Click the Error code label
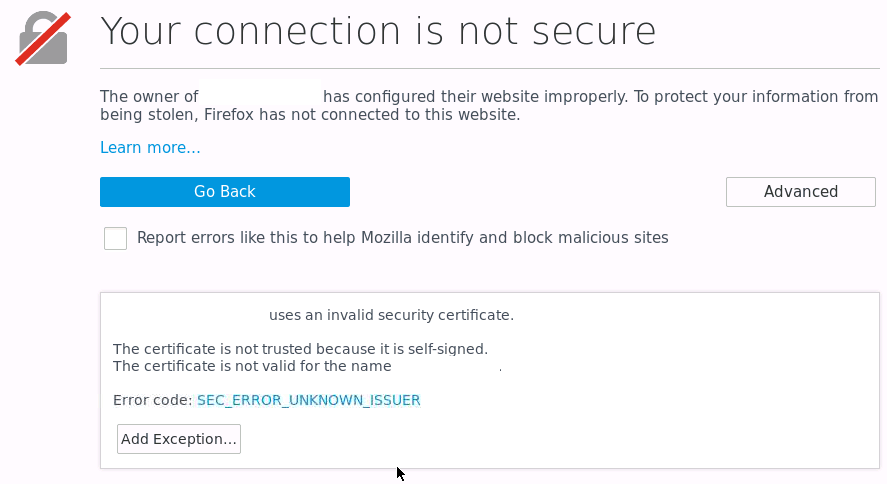Viewport: 887px width, 484px height. (152, 400)
